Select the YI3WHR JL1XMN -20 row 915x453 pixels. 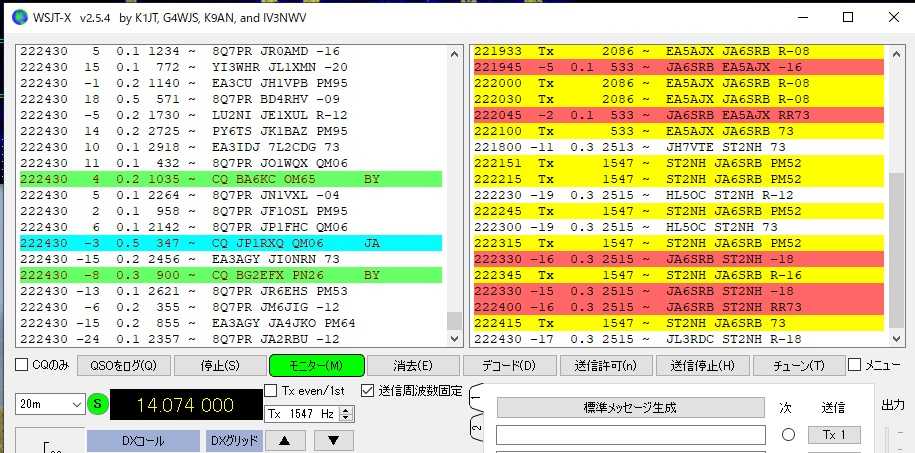[231, 67]
